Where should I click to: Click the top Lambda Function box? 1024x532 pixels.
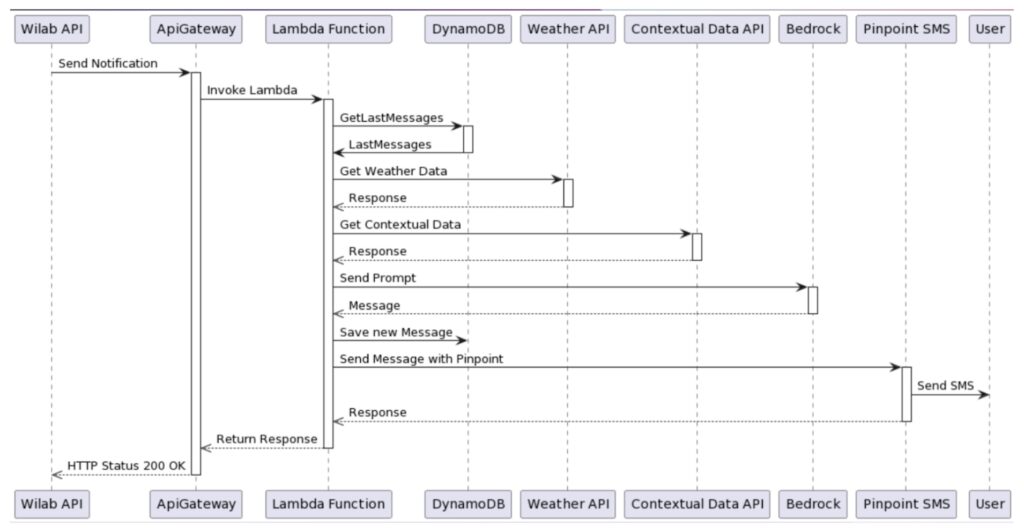328,29
